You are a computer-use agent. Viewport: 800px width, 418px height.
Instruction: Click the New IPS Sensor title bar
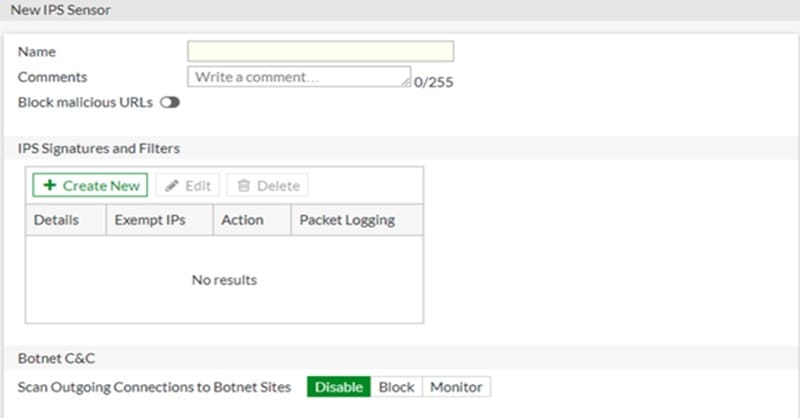click(60, 10)
